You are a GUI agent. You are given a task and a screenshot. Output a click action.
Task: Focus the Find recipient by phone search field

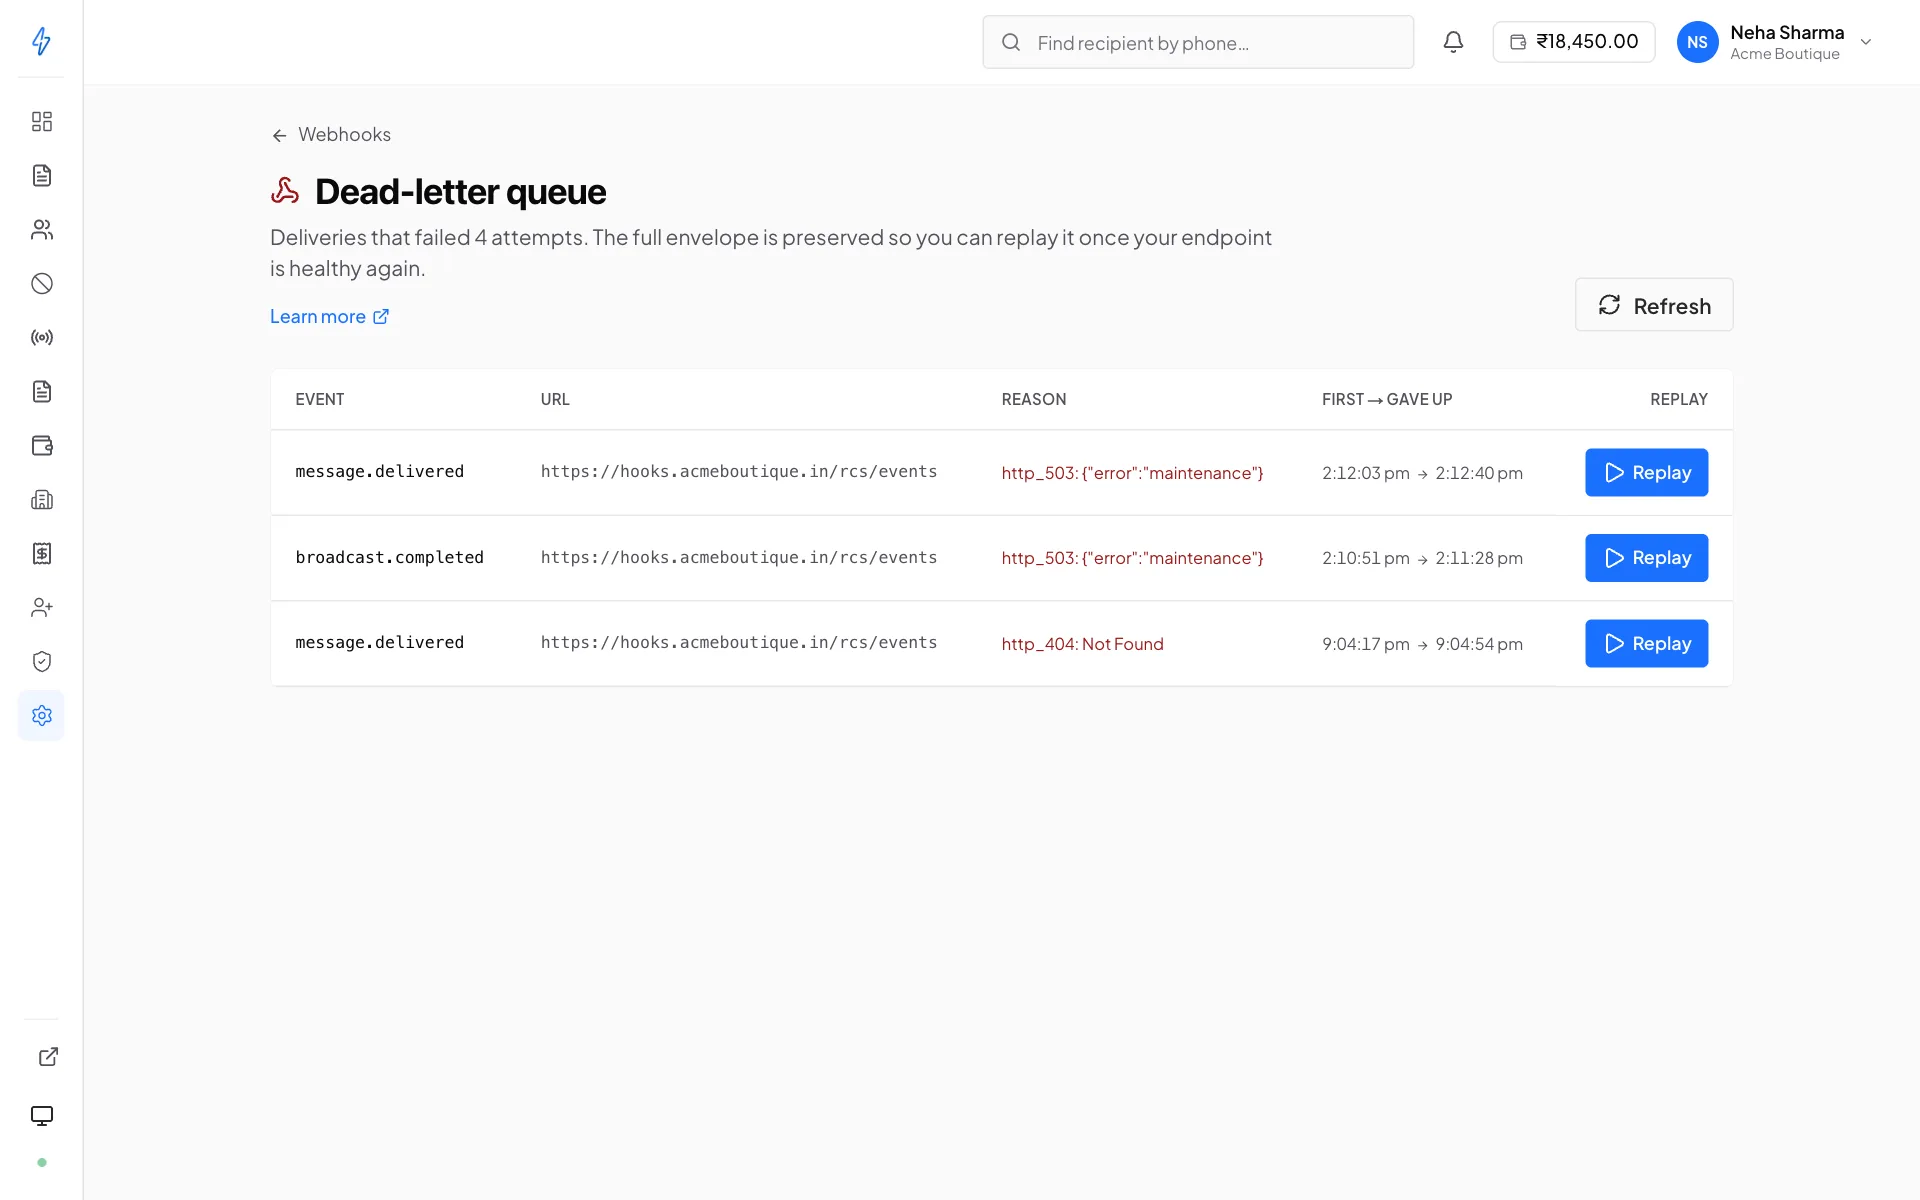click(x=1198, y=42)
